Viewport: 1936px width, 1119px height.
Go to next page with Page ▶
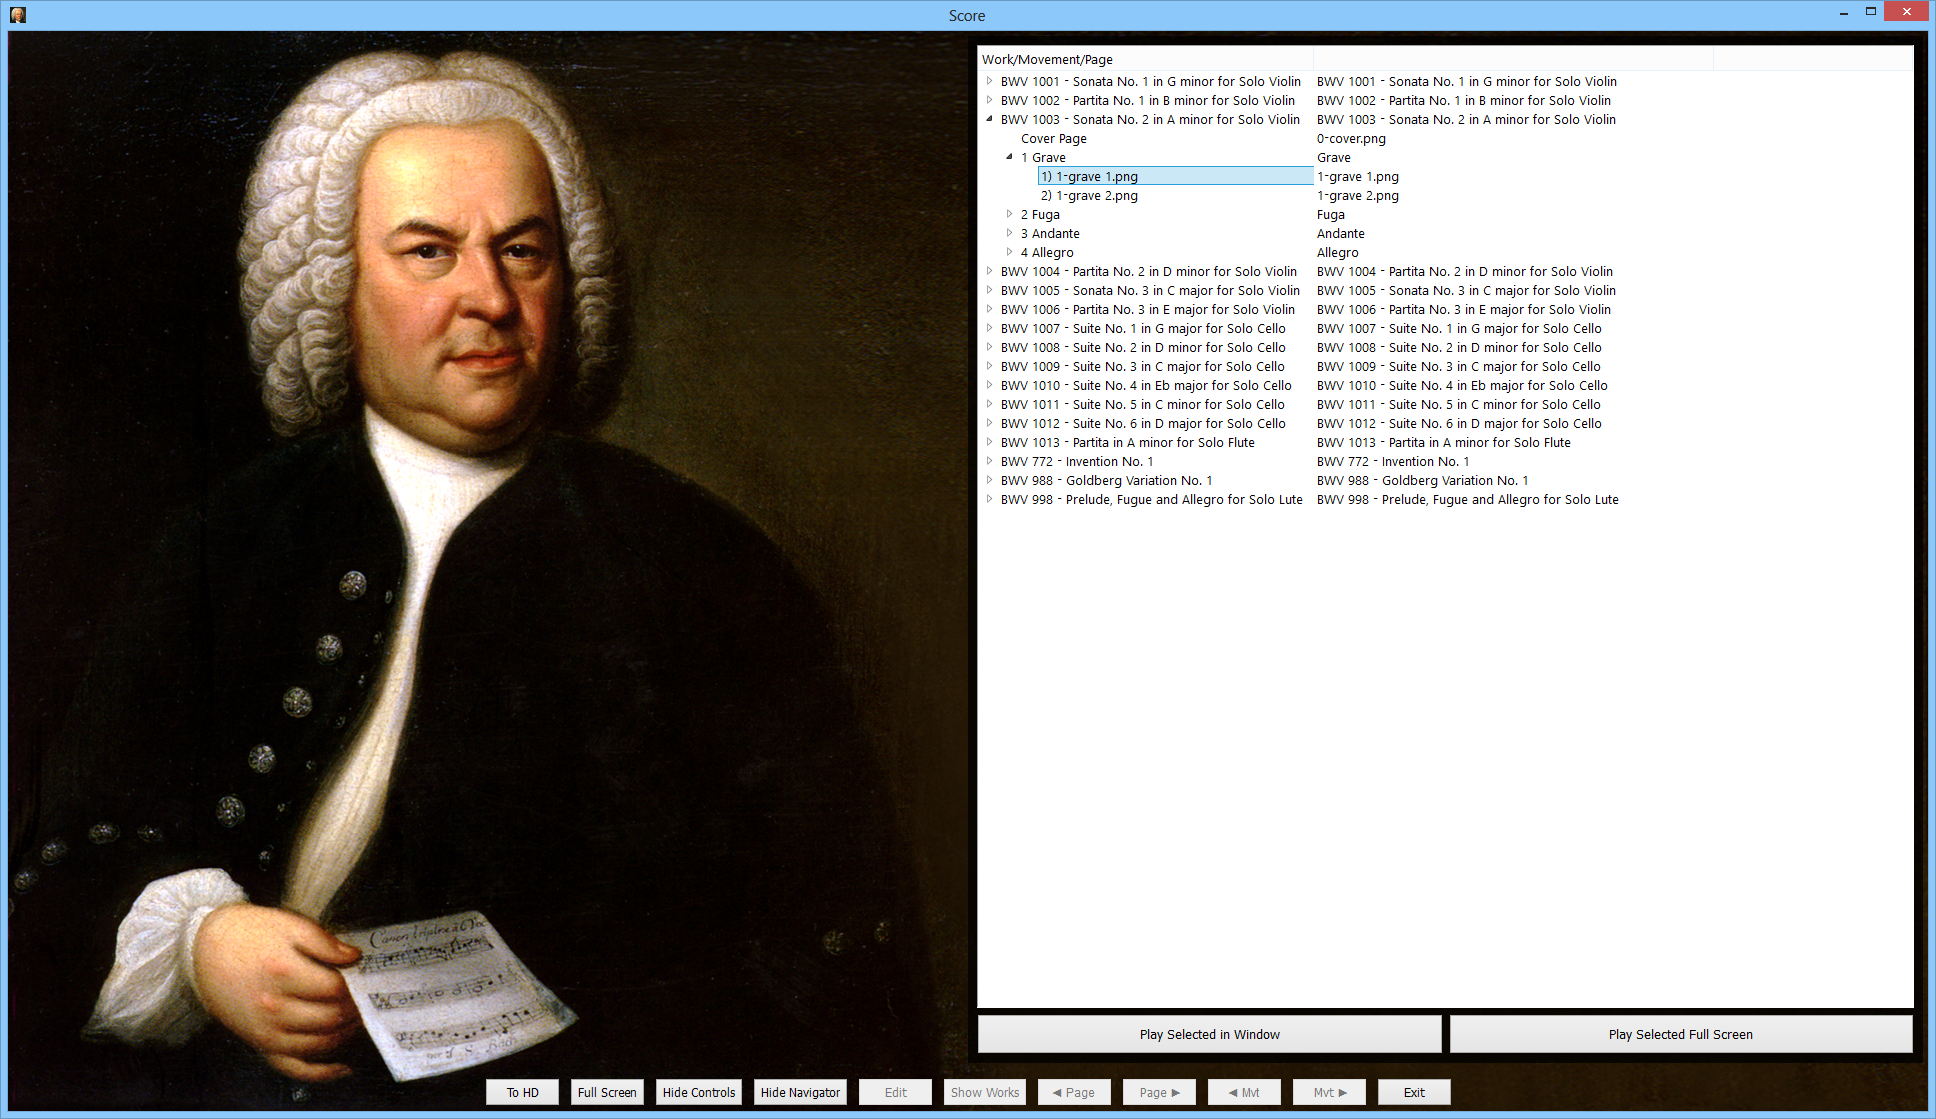pos(1159,1092)
